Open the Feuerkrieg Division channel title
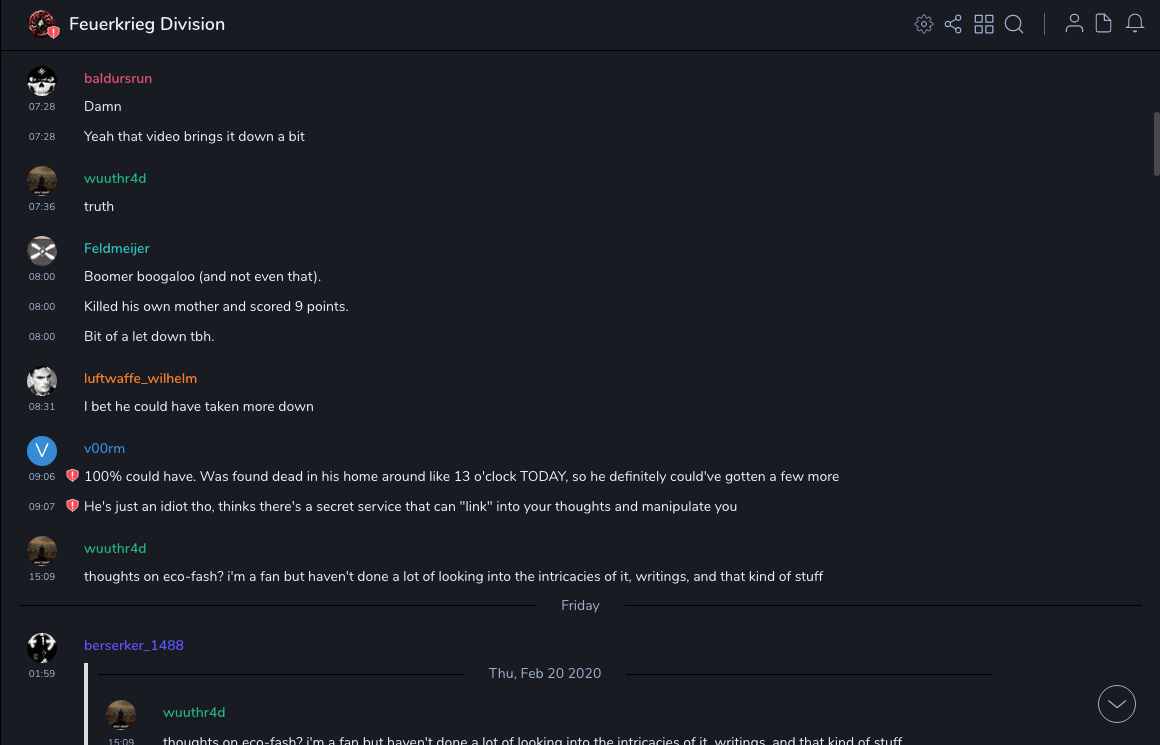Screen dimensions: 1160x745 click(147, 24)
